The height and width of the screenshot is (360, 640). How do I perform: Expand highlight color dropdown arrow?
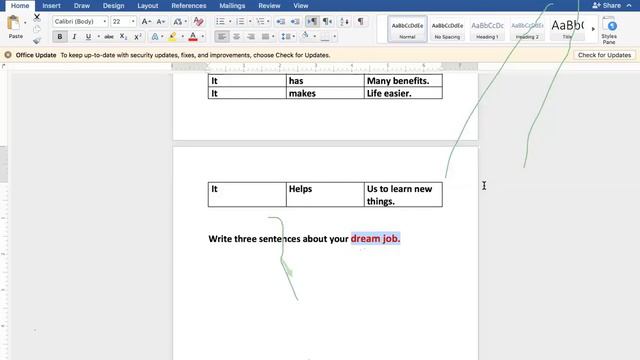click(182, 37)
